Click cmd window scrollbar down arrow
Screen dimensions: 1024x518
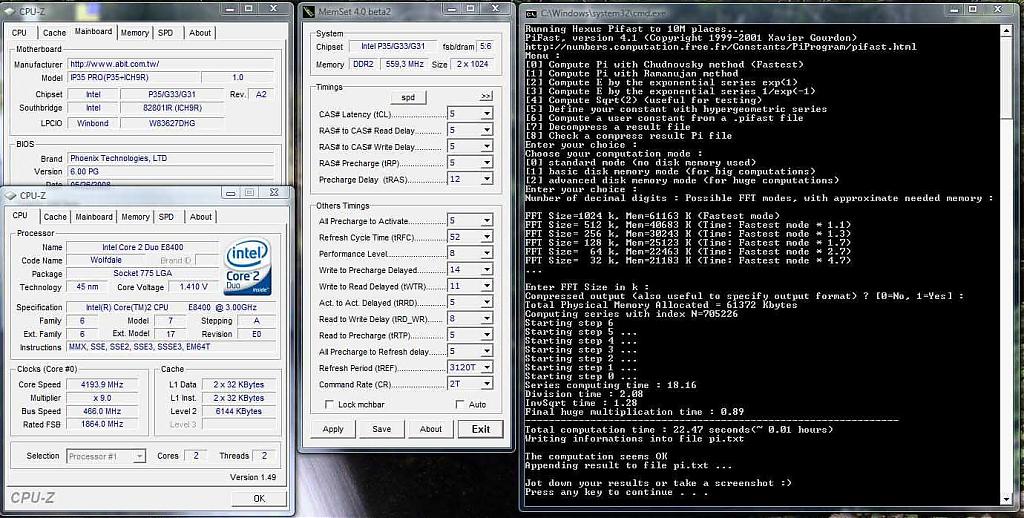(x=1006, y=500)
